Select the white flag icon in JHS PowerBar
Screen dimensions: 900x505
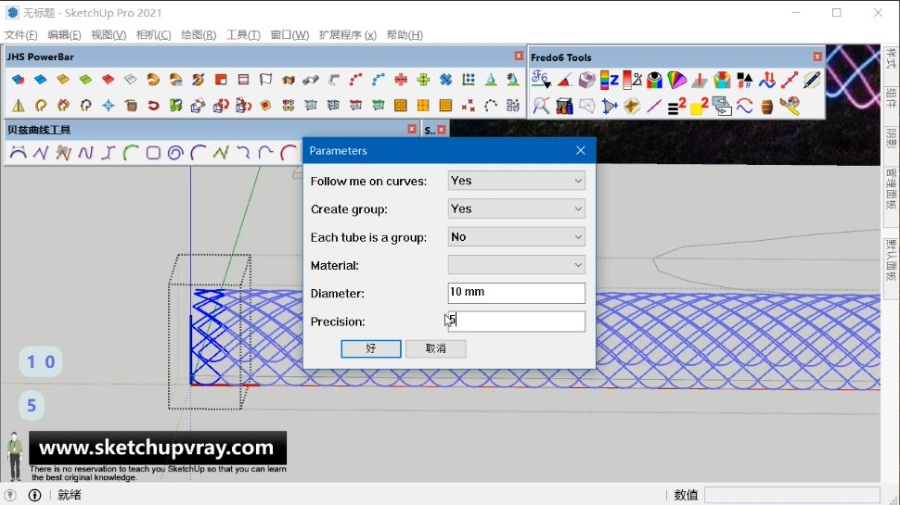[x=266, y=79]
